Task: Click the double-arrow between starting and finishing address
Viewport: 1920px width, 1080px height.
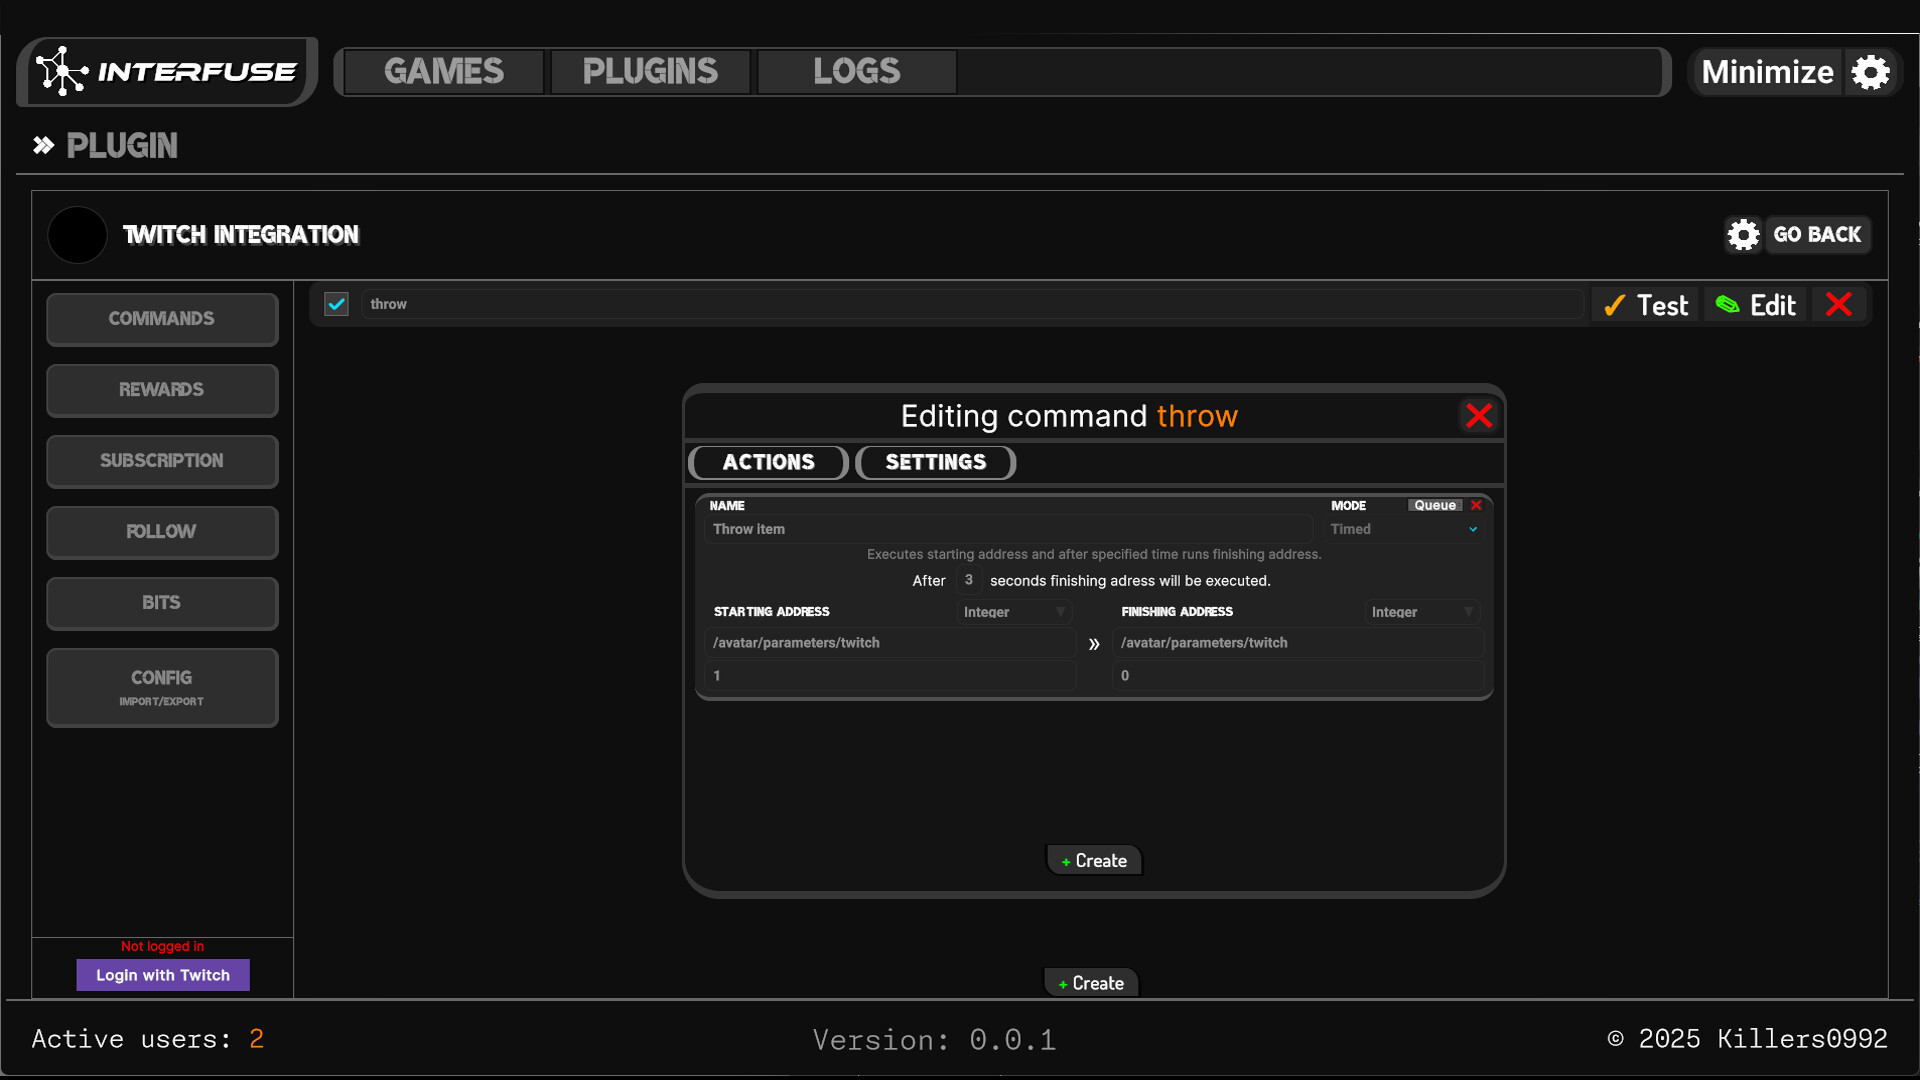Action: coord(1093,644)
